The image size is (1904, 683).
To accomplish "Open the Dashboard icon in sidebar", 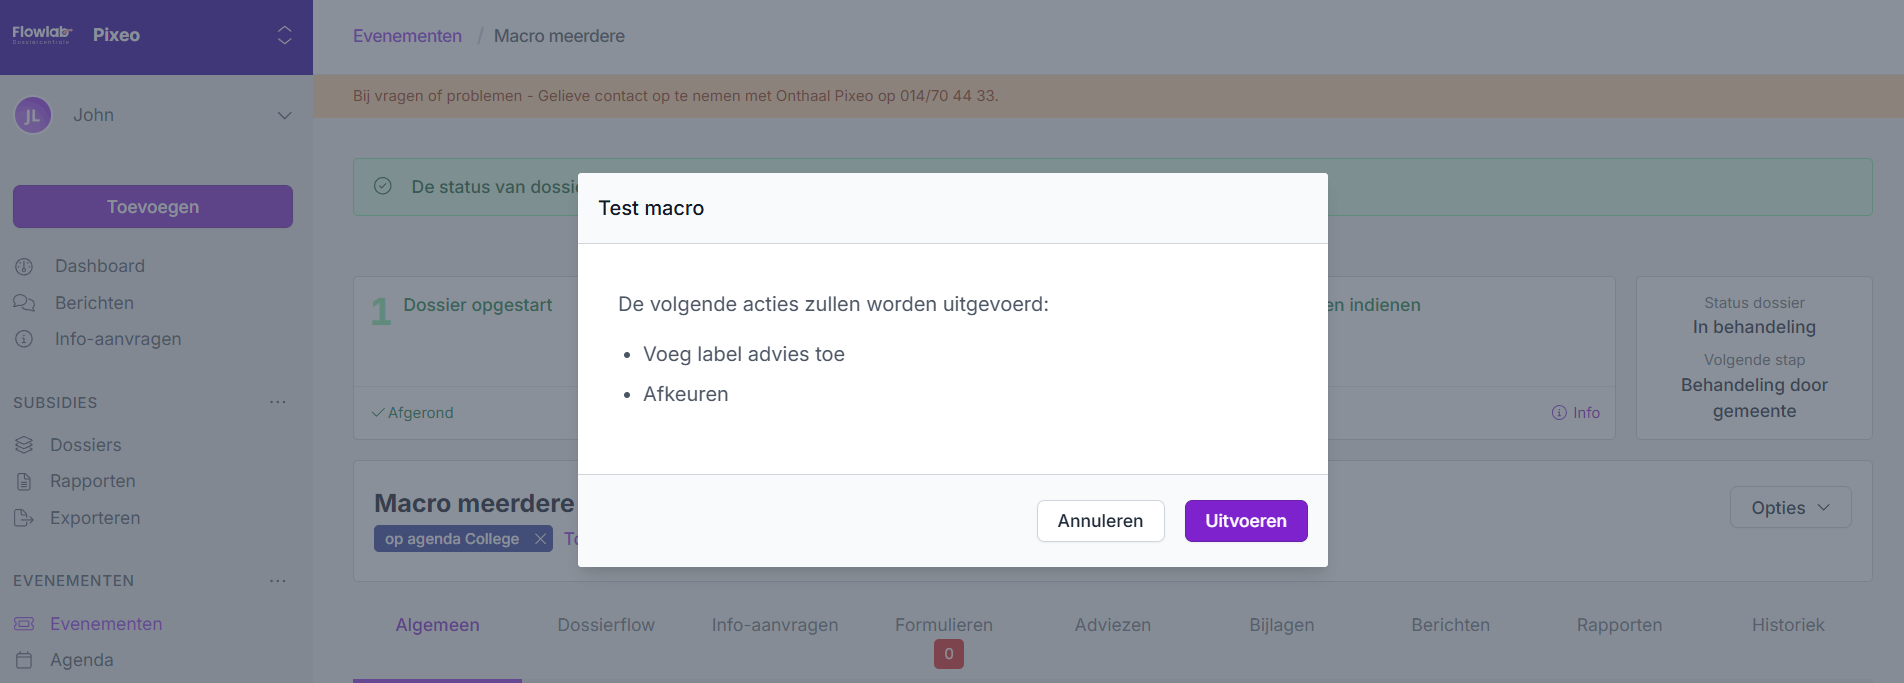I will [x=25, y=267].
